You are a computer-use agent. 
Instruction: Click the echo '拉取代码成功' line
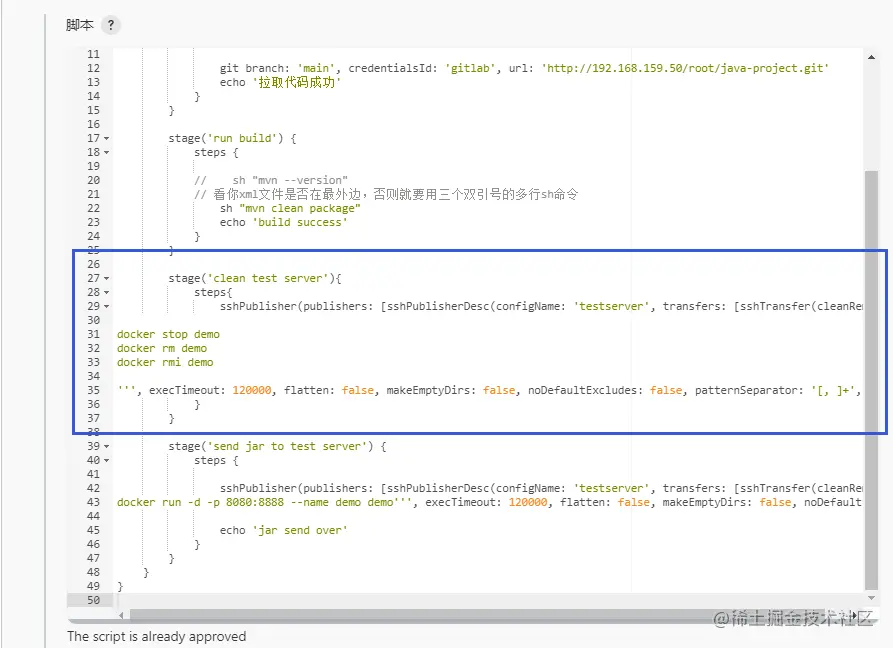click(x=280, y=83)
